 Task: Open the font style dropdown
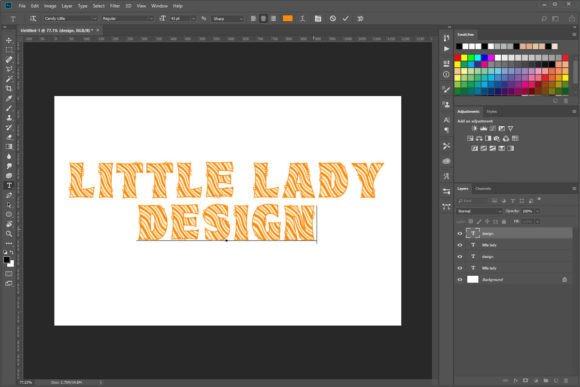click(127, 18)
